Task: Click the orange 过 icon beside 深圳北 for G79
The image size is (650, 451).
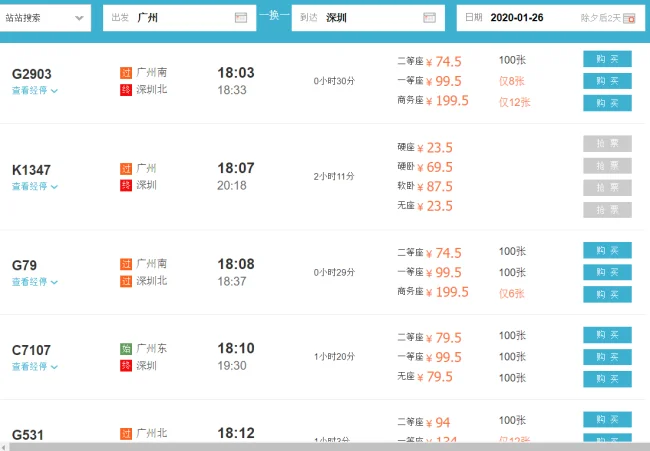Action: [x=126, y=281]
